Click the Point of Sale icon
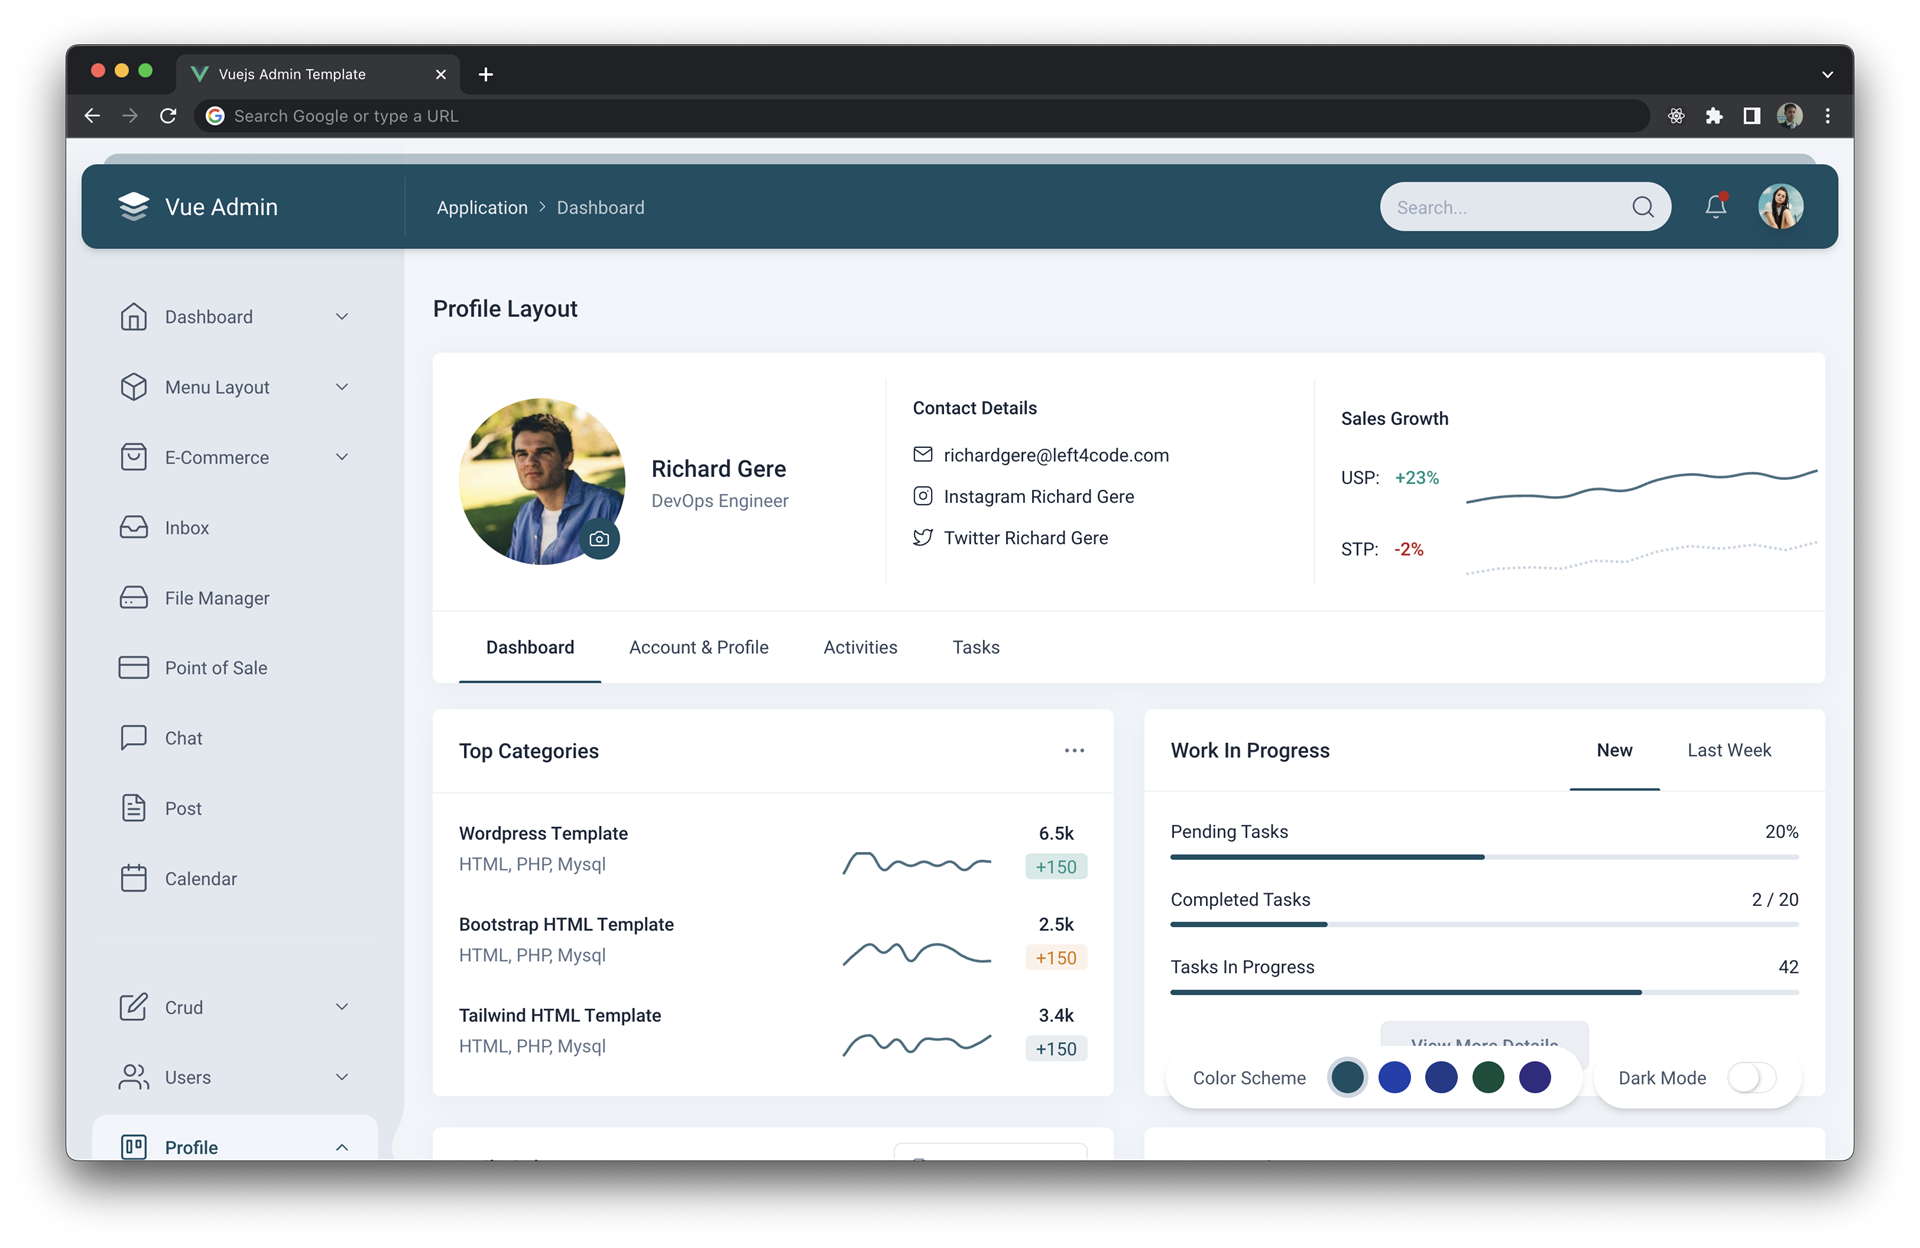This screenshot has height=1248, width=1920. (132, 667)
